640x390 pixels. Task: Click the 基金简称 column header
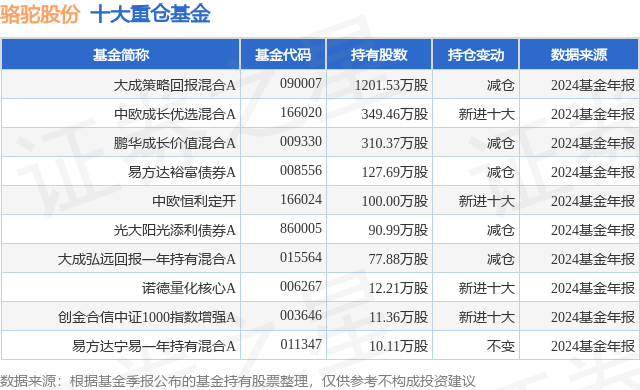coord(121,55)
